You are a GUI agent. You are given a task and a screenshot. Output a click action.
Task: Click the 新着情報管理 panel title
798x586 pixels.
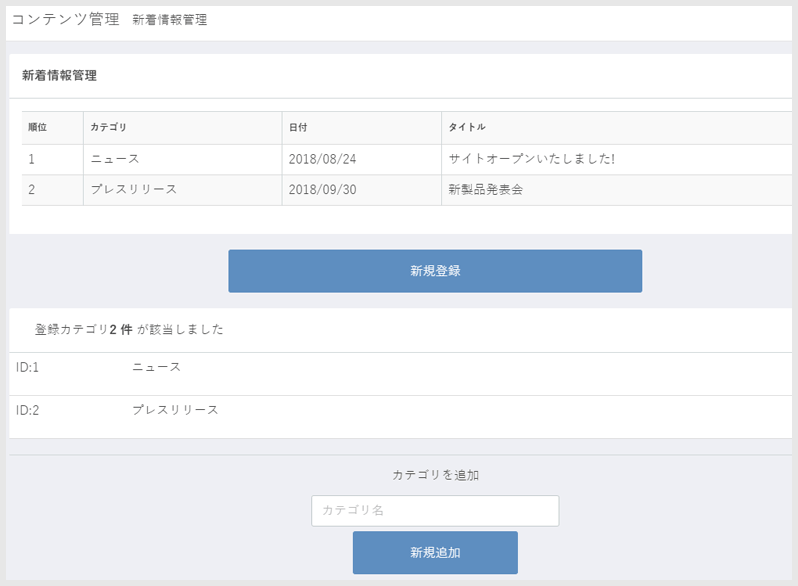(59, 75)
